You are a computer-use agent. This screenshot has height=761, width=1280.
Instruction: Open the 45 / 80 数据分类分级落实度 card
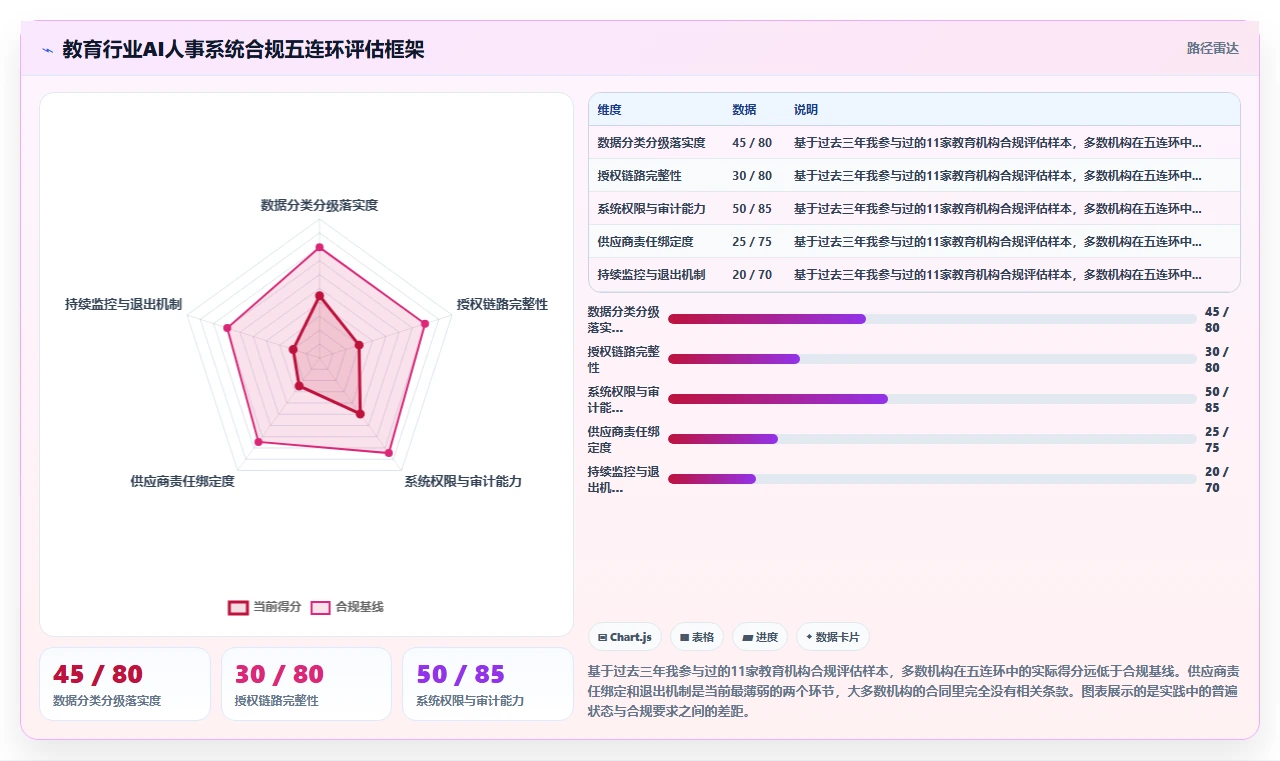(125, 684)
